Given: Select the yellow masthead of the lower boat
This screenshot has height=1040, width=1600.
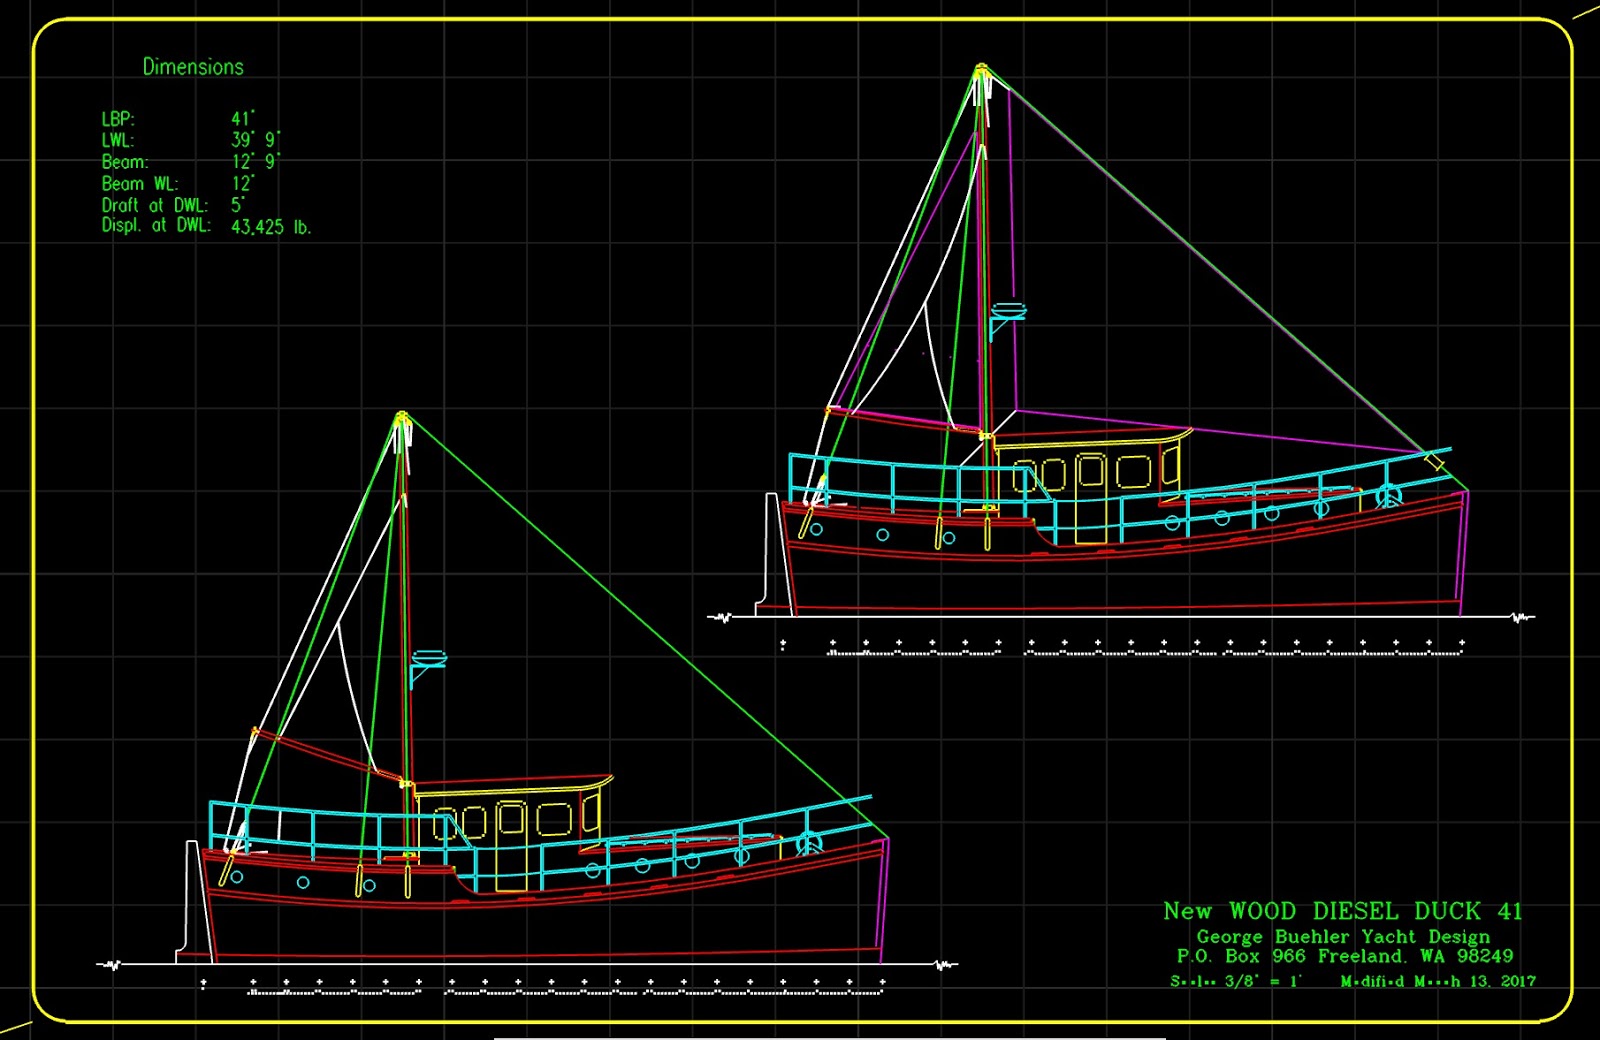Looking at the screenshot, I should 402,421.
